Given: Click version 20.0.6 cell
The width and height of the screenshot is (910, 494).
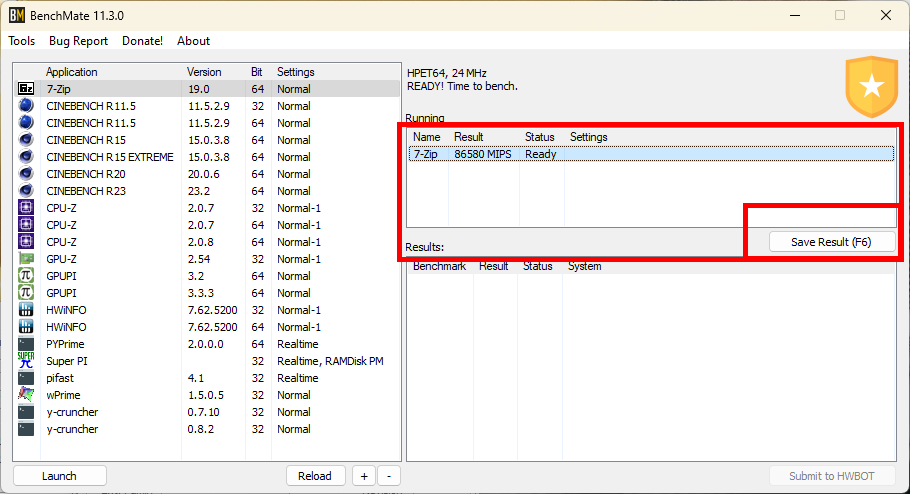Looking at the screenshot, I should click(x=204, y=174).
